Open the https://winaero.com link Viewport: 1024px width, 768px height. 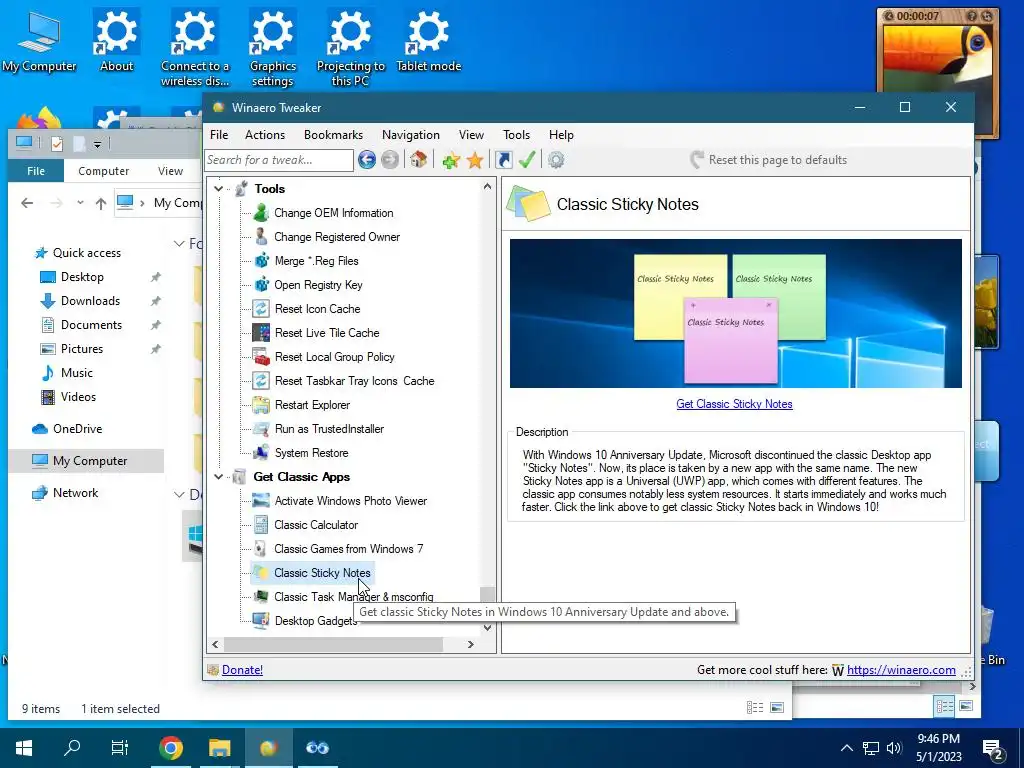coord(901,670)
